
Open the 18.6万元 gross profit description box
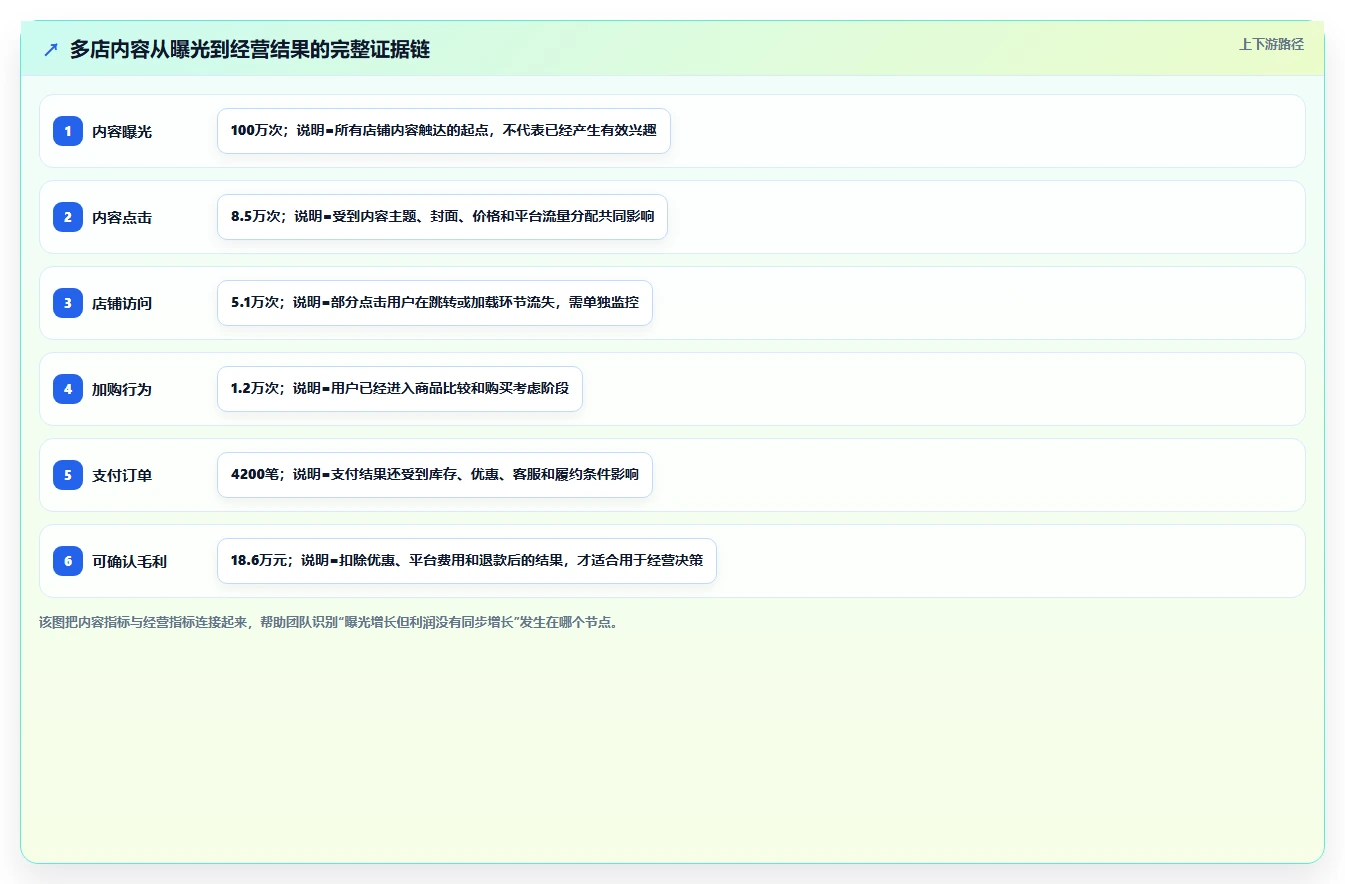[467, 561]
